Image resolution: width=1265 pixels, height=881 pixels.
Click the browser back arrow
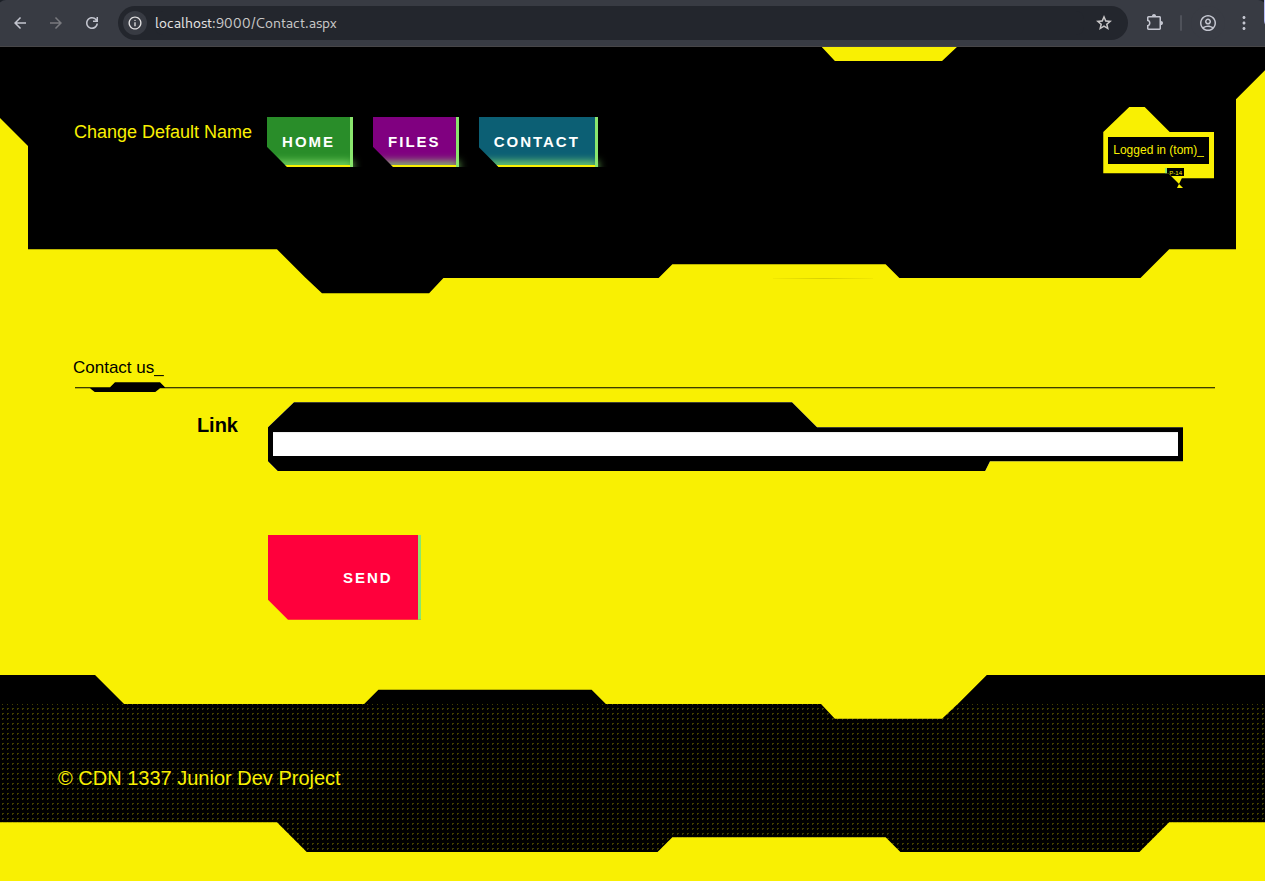(20, 23)
